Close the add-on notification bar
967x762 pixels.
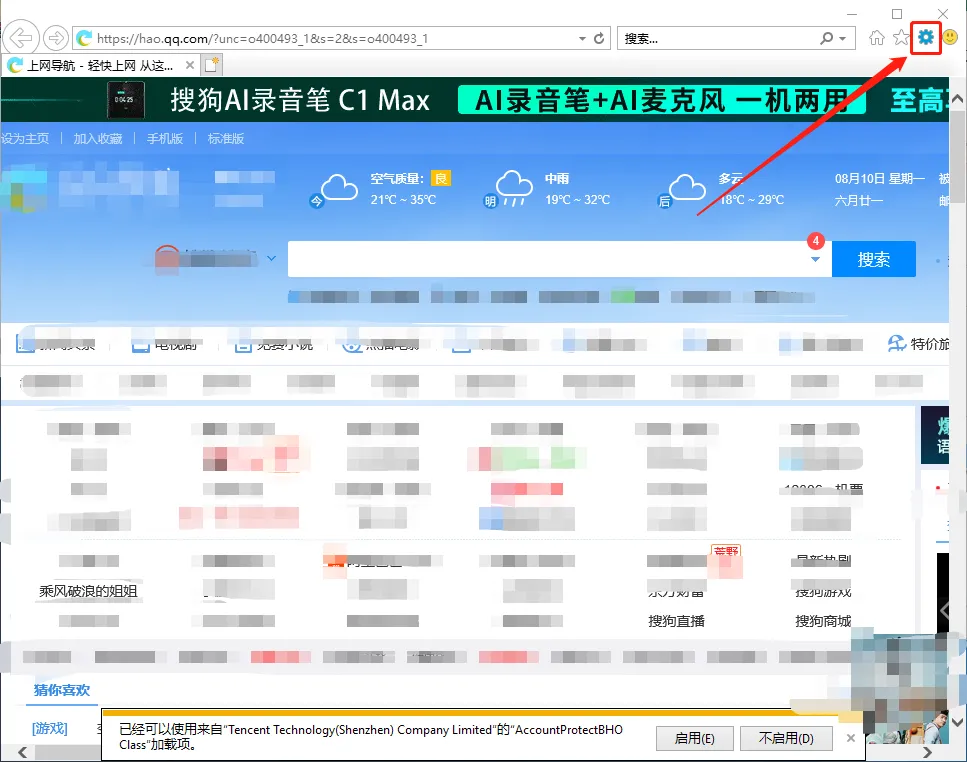[850, 738]
